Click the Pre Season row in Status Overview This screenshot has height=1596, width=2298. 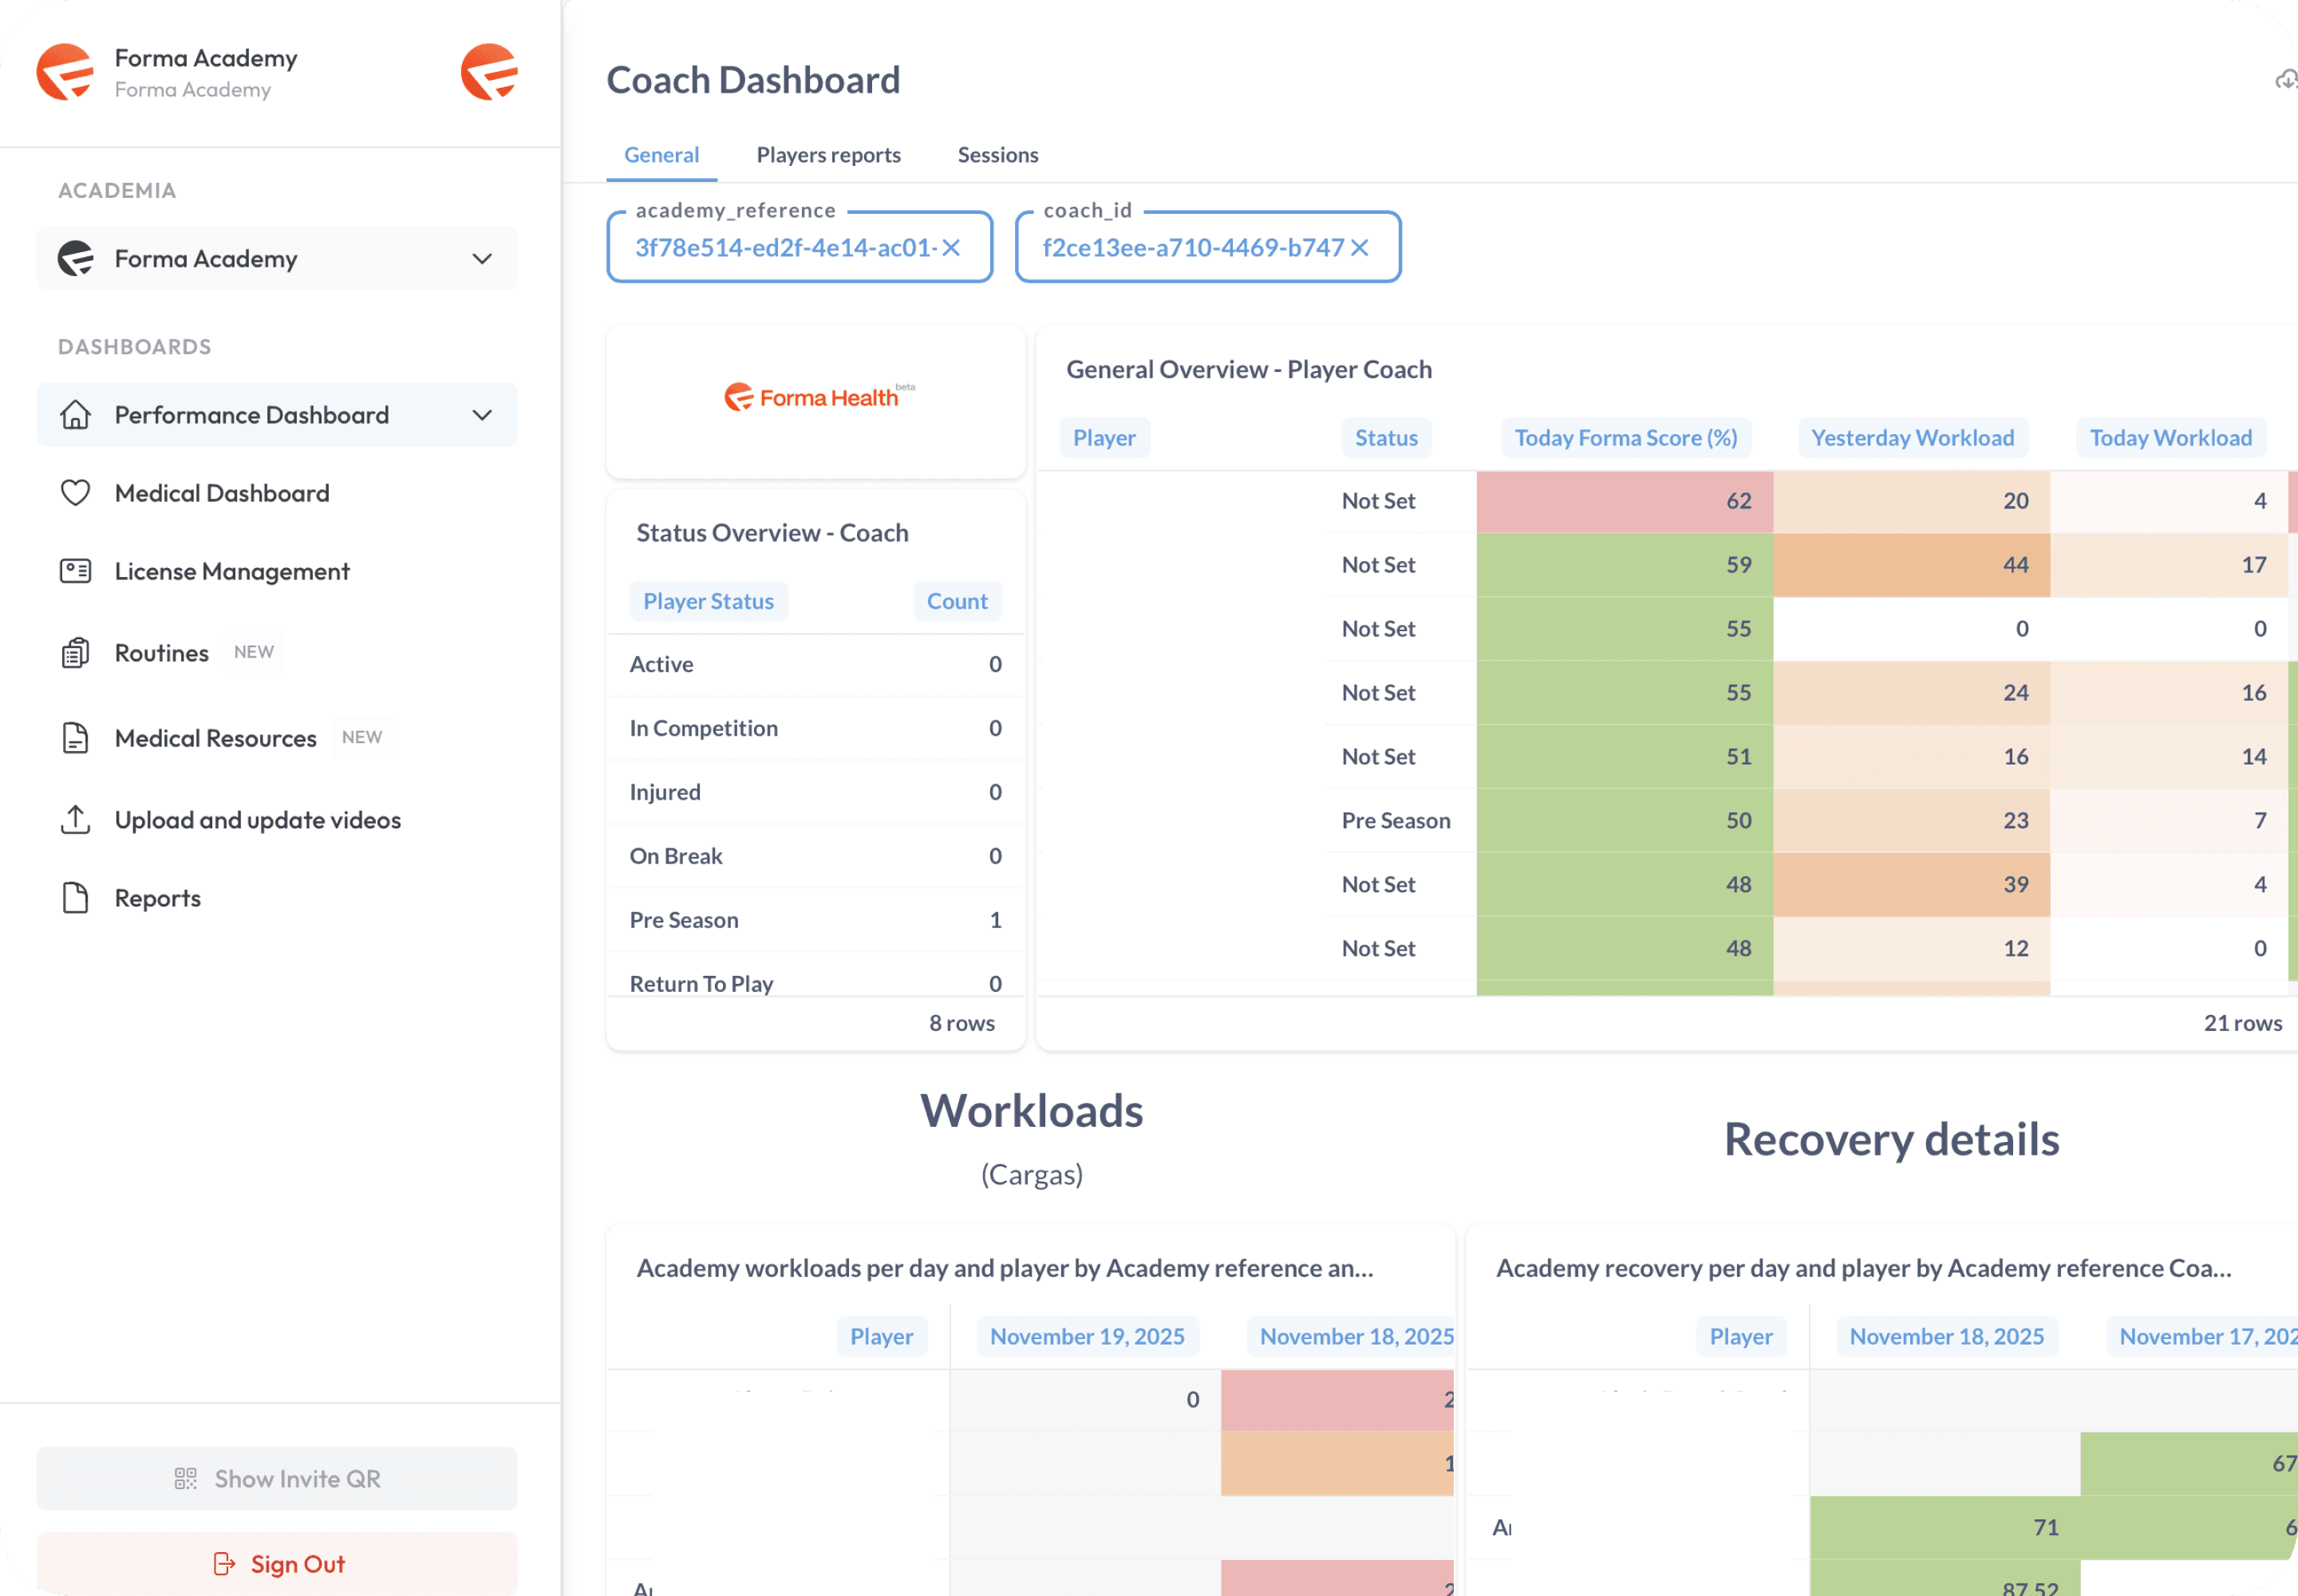[816, 920]
